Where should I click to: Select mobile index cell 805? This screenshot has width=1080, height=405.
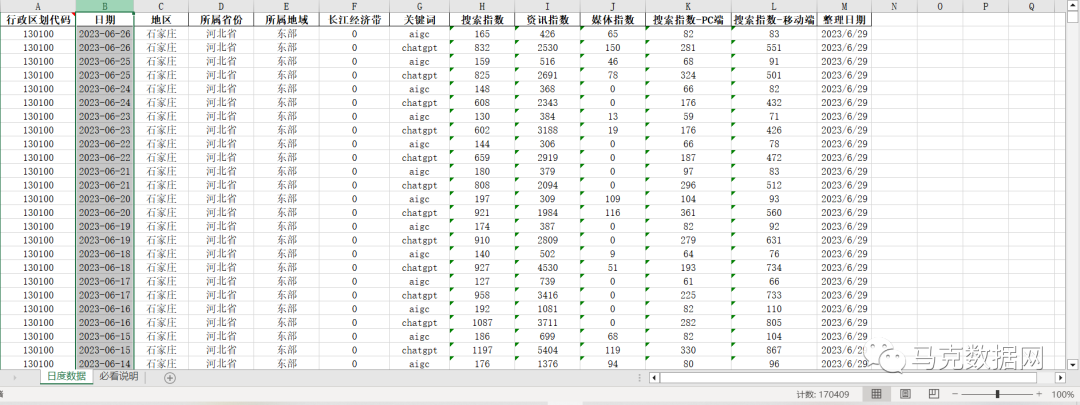(x=774, y=322)
